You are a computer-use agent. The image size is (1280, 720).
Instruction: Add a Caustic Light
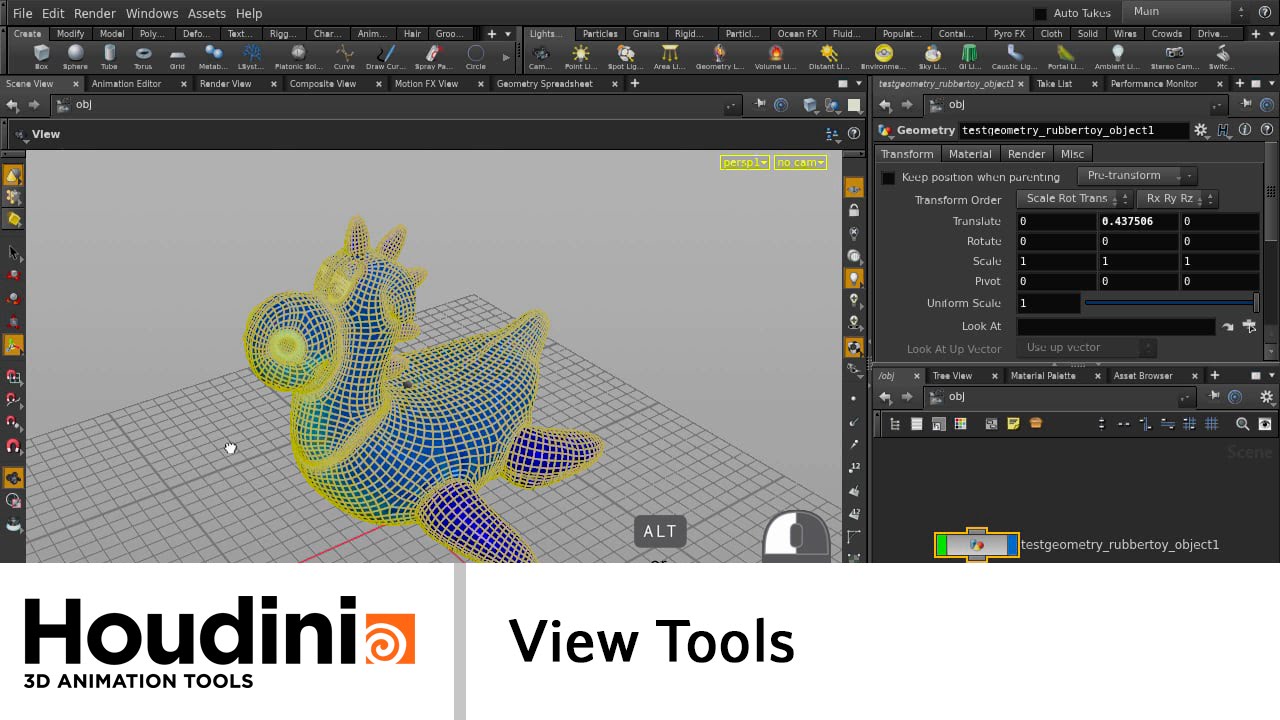(1015, 56)
